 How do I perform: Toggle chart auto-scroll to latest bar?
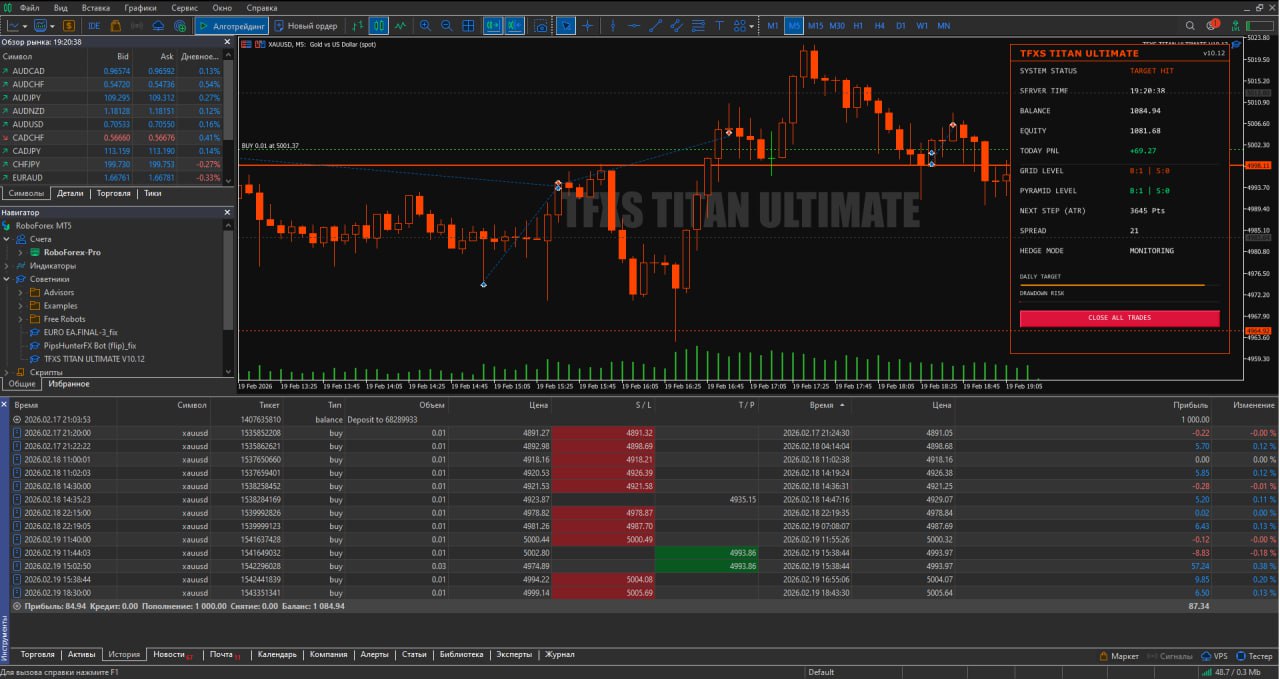493,26
